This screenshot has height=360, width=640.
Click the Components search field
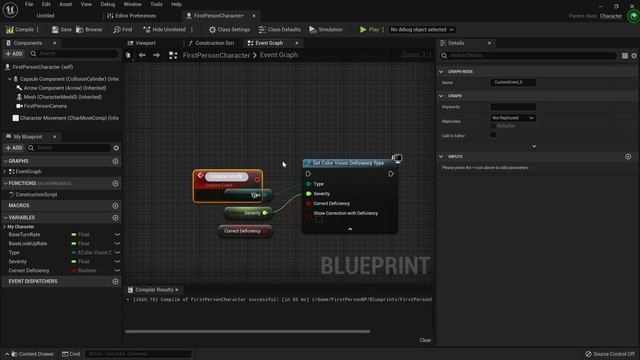[73, 53]
